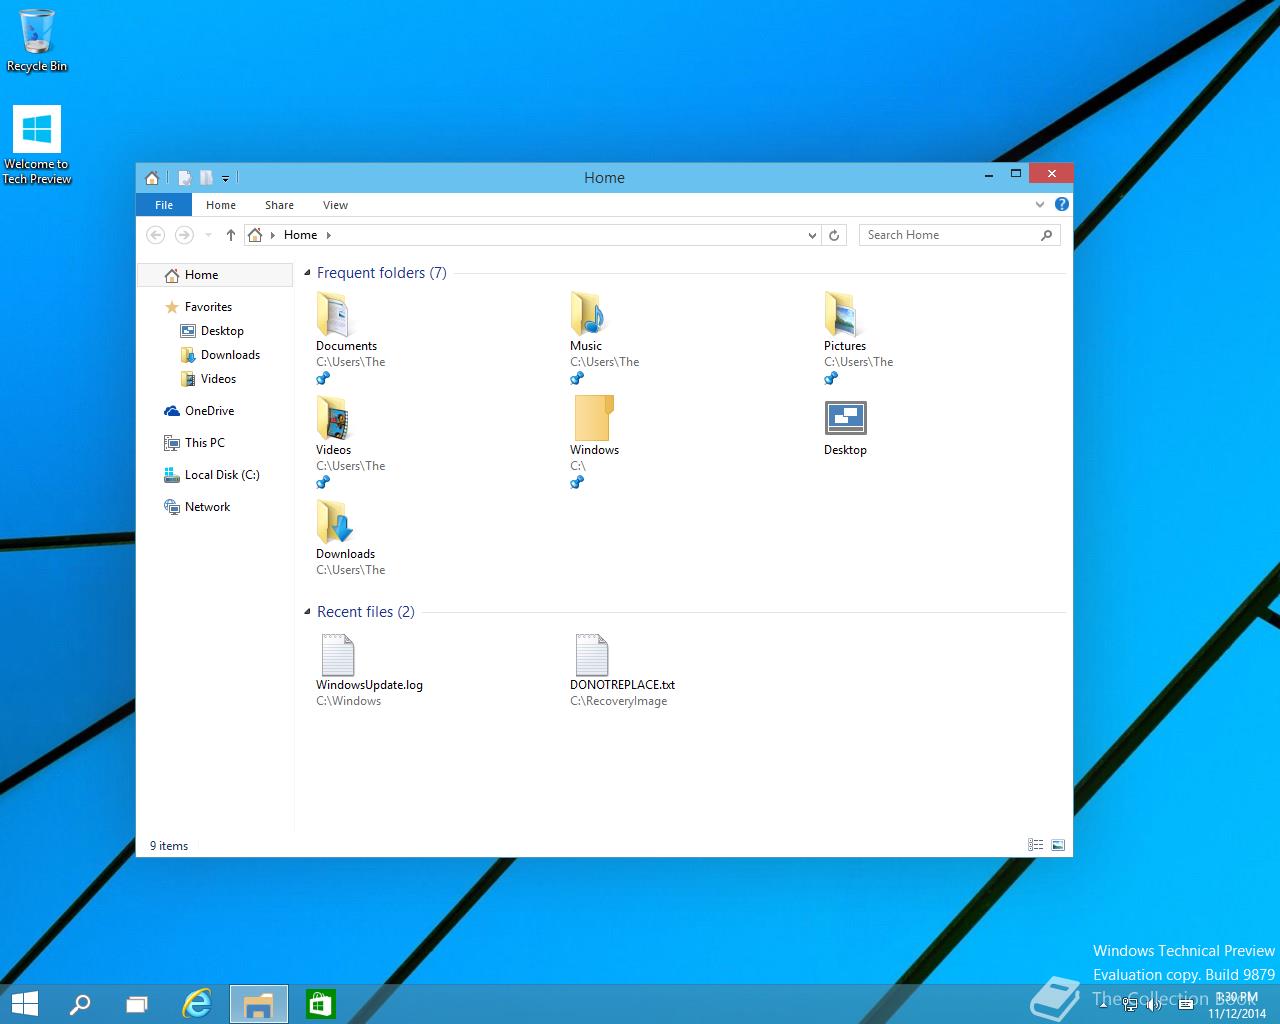The width and height of the screenshot is (1280, 1024).
Task: Refresh the Home view
Action: pyautogui.click(x=834, y=235)
